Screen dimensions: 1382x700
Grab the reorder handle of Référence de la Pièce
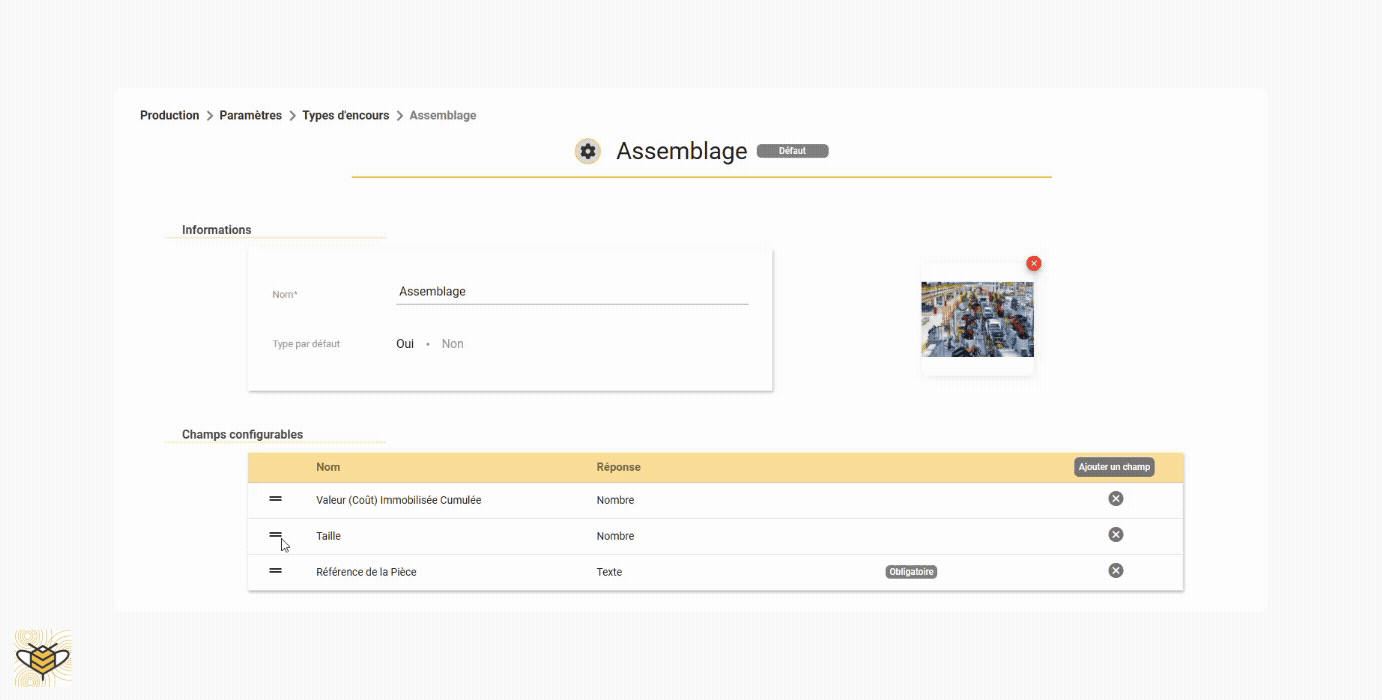pos(275,570)
